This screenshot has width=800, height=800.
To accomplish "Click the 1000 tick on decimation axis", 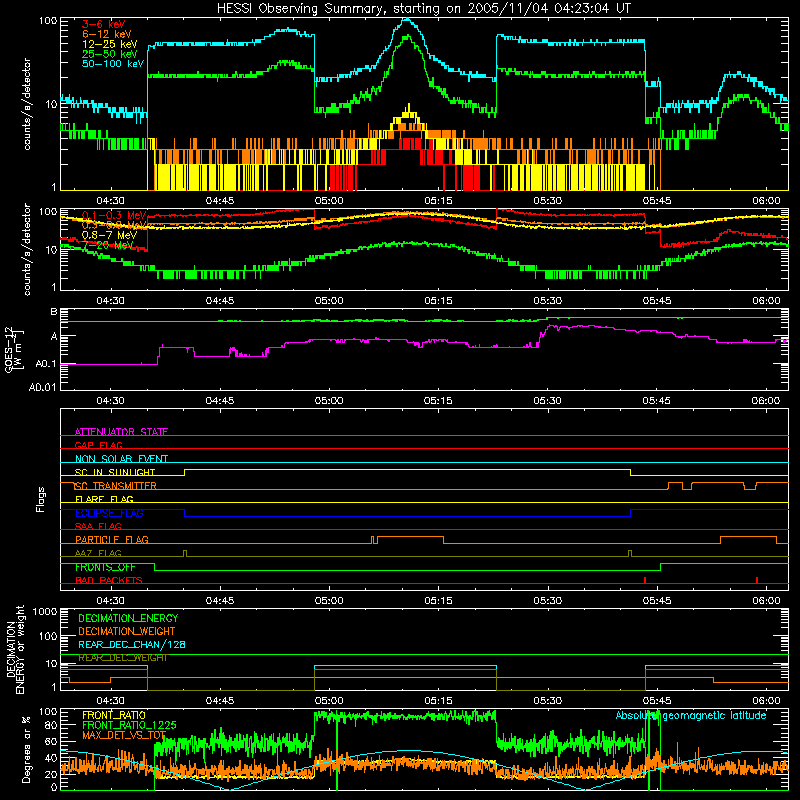I will tap(45, 611).
